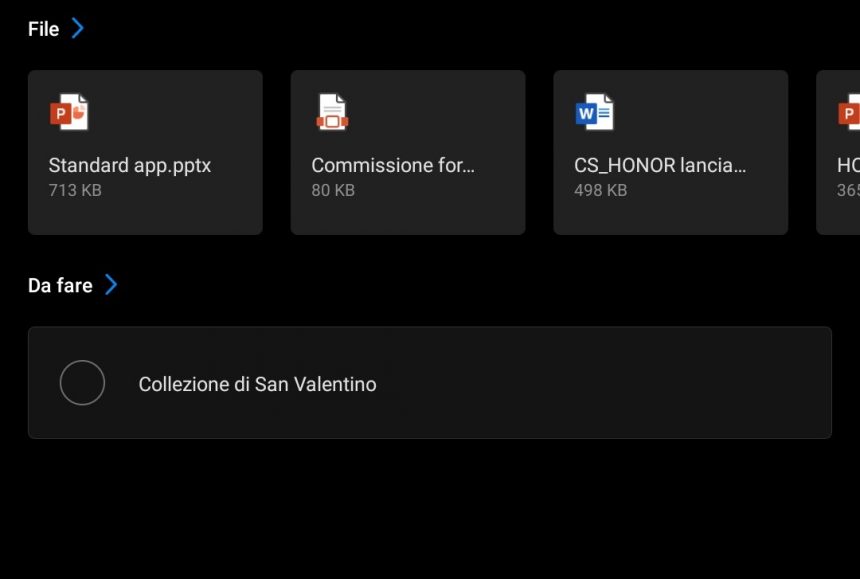Mark Collezione di San Valentino as done
The height and width of the screenshot is (579, 860).
click(82, 383)
